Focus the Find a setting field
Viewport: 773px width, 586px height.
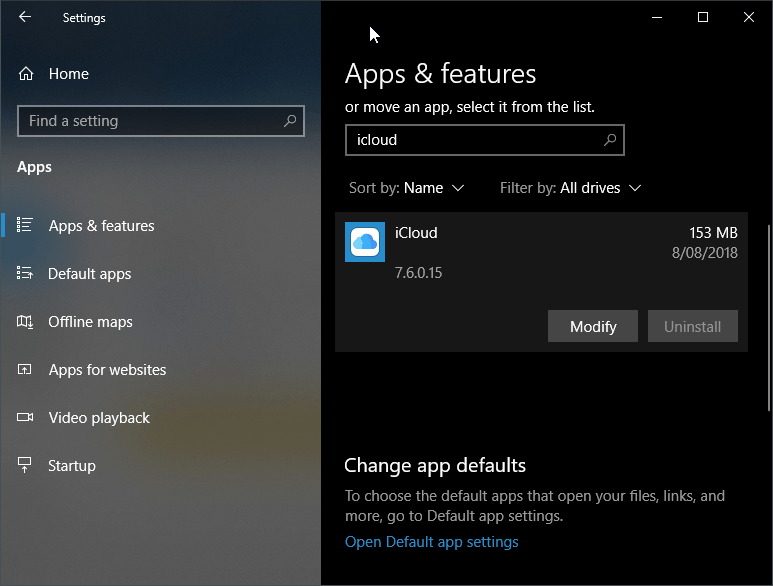tap(161, 121)
